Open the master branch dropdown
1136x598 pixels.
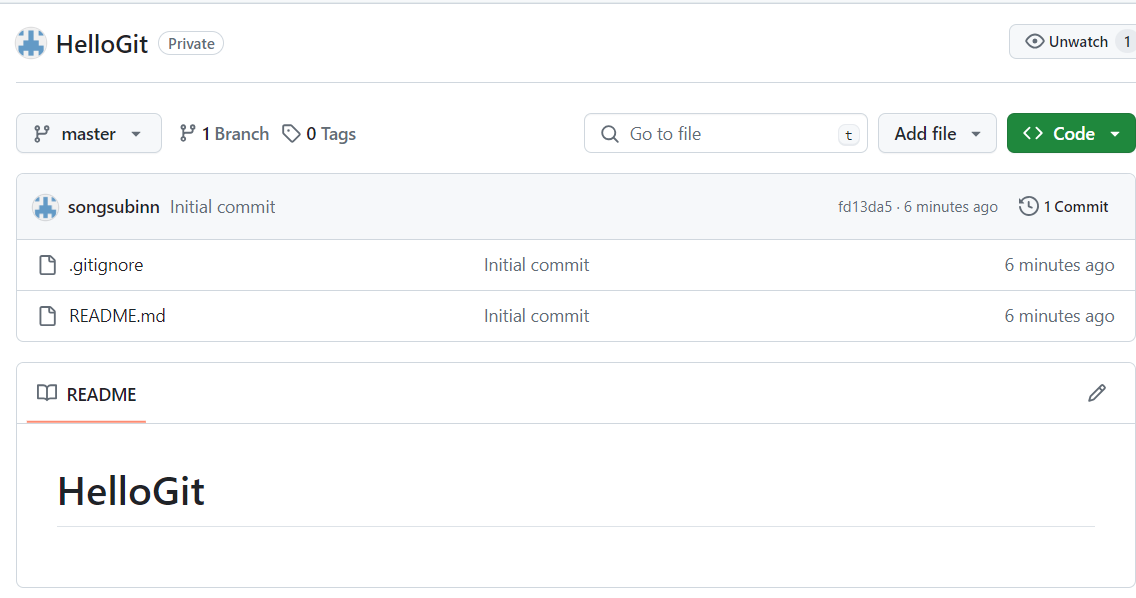89,134
